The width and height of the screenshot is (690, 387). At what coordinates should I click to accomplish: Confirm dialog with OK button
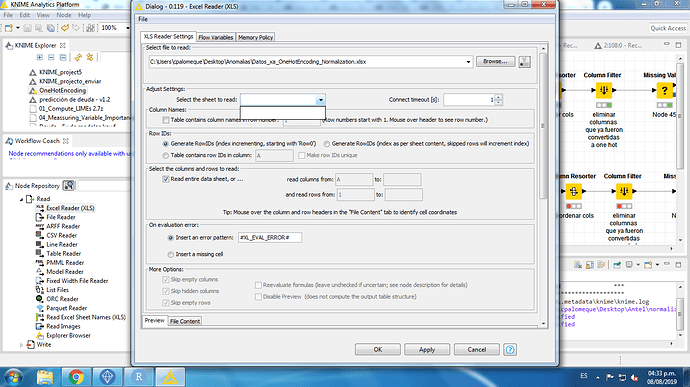coord(378,350)
